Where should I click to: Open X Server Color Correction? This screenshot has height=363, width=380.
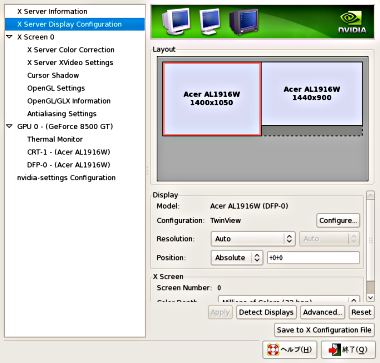click(x=71, y=50)
